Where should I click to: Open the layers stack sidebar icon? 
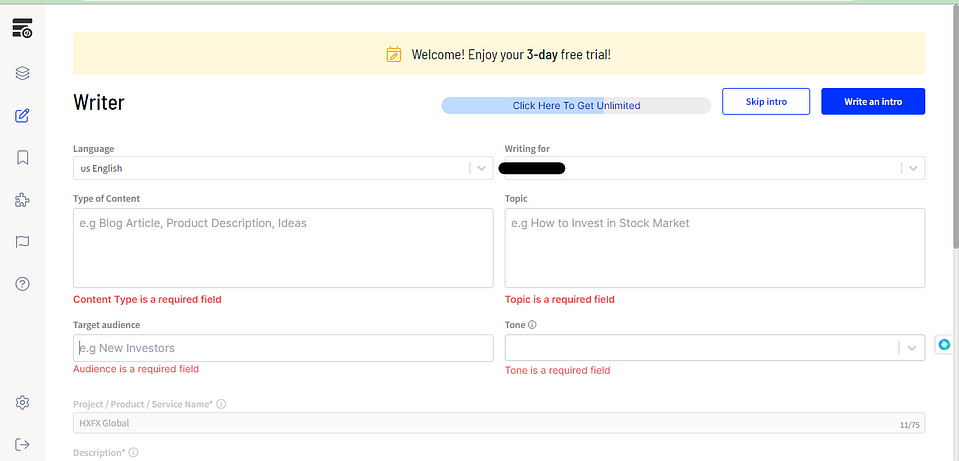tap(22, 73)
